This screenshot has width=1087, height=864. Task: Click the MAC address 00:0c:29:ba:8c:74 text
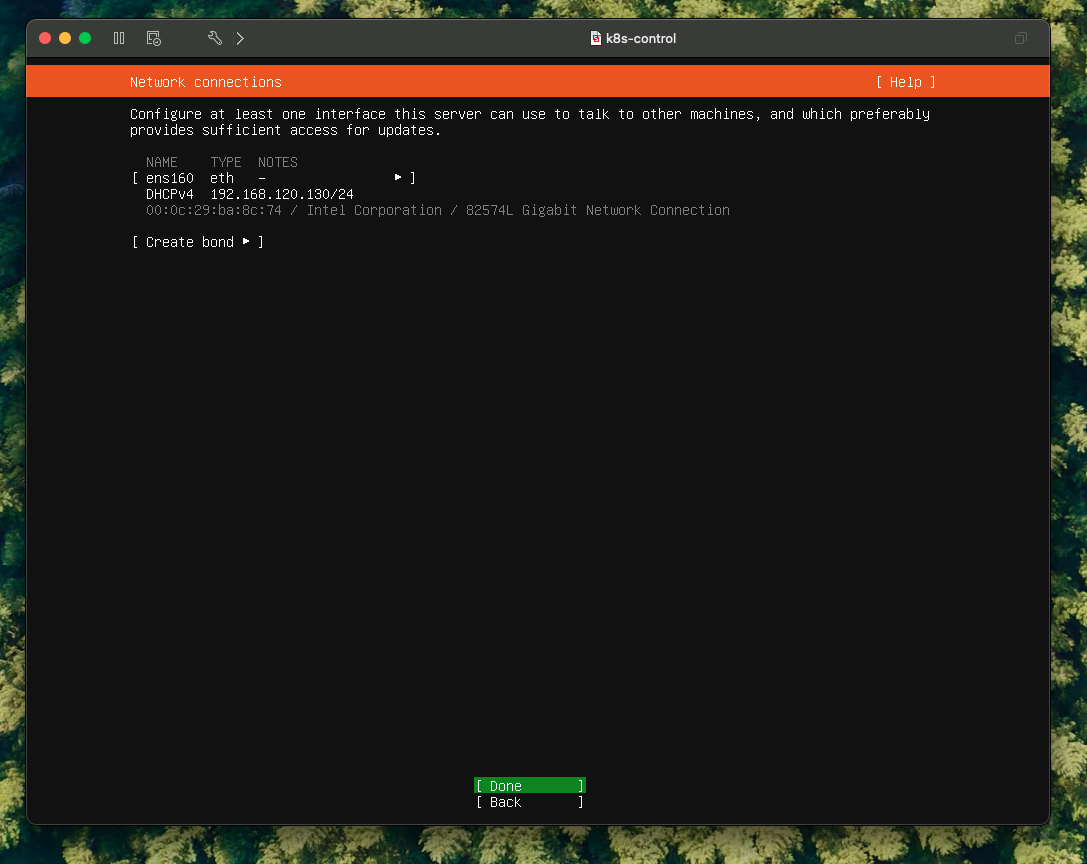tap(214, 210)
